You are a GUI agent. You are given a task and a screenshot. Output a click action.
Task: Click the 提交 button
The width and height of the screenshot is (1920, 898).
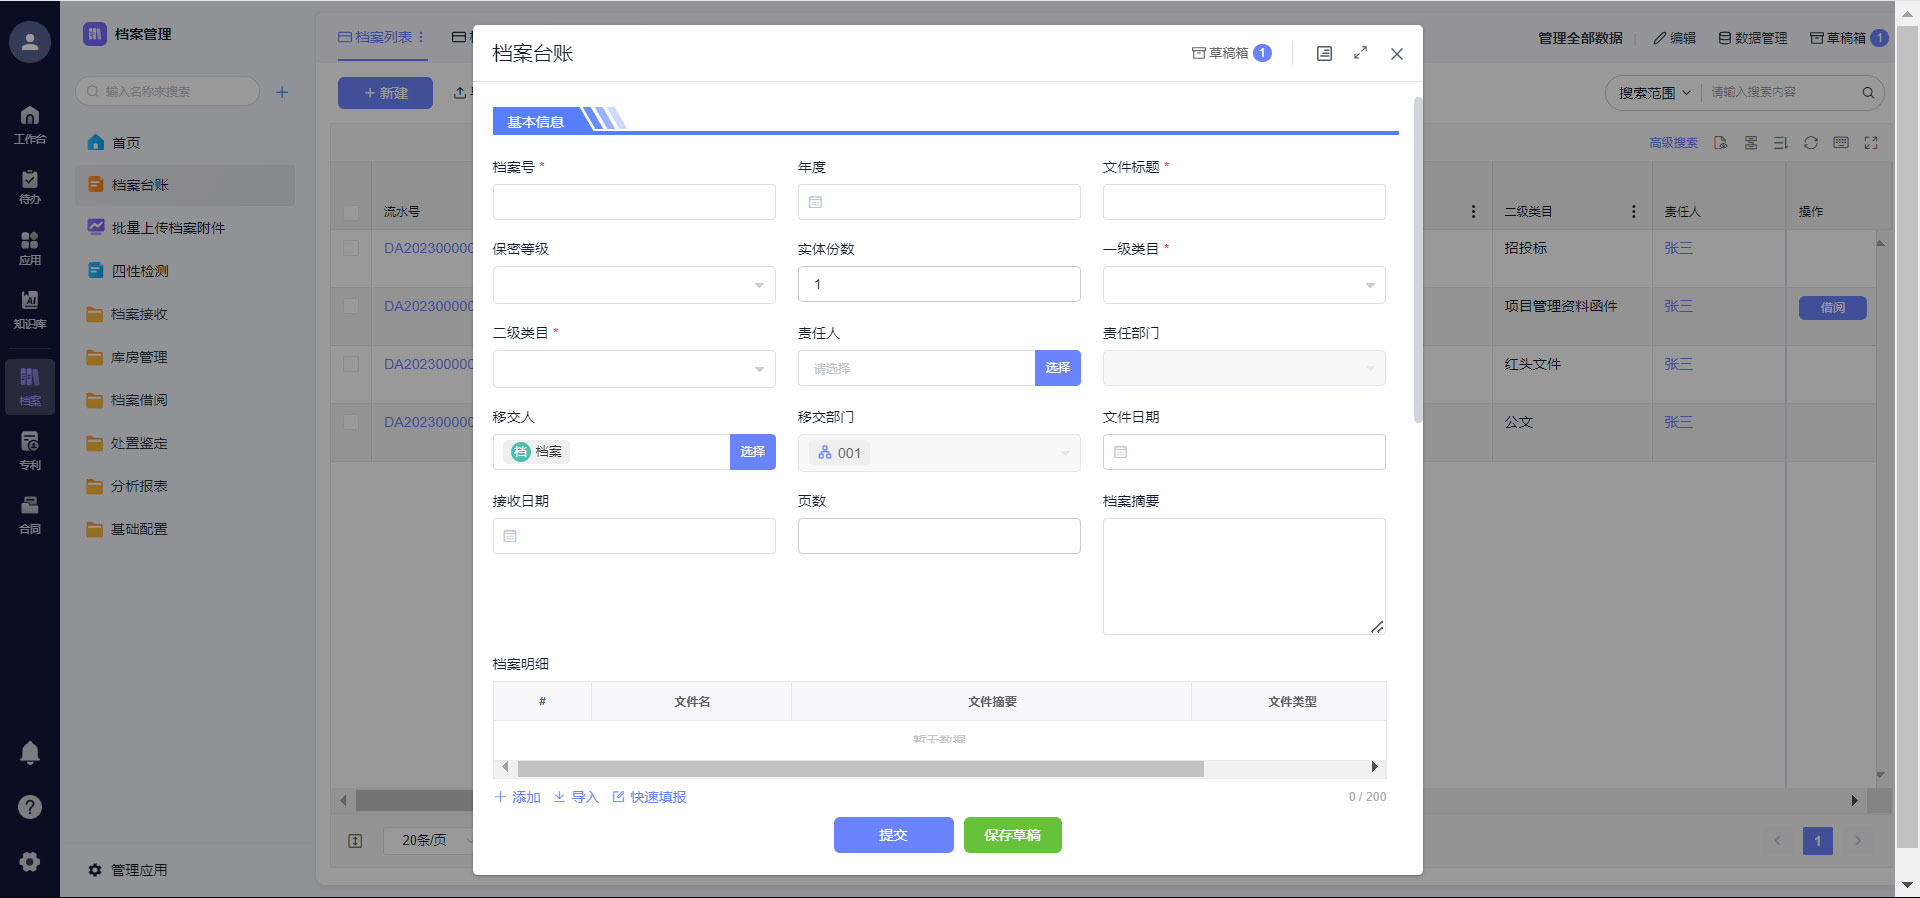click(893, 835)
